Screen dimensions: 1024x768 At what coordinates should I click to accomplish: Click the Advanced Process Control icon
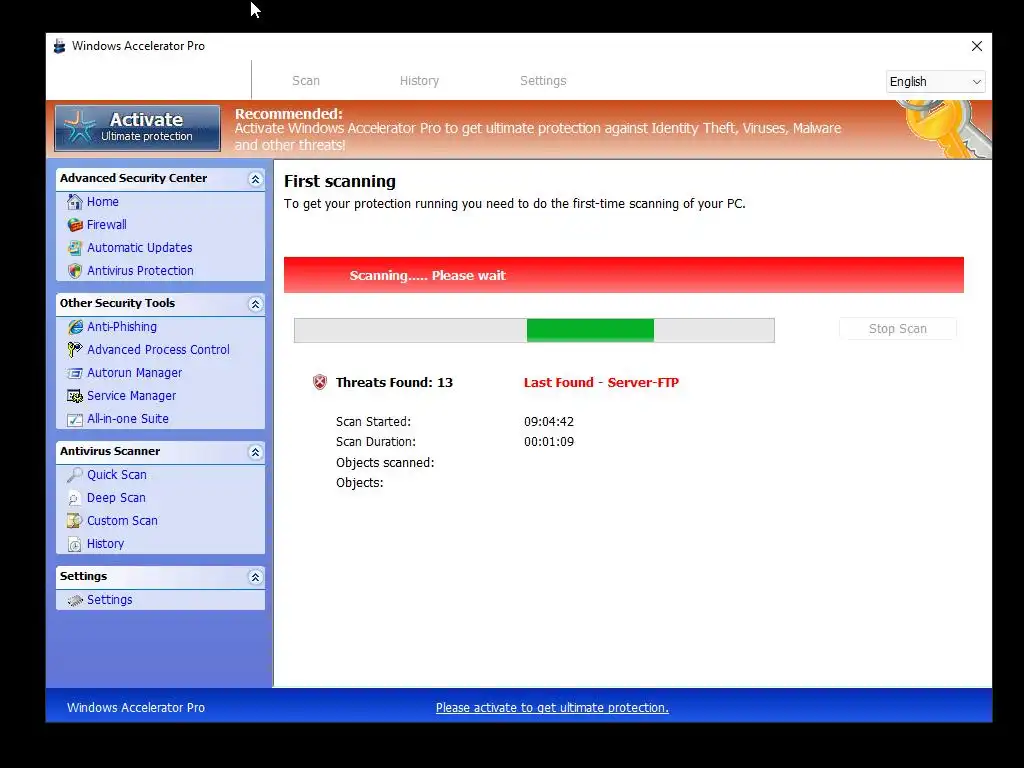(75, 349)
